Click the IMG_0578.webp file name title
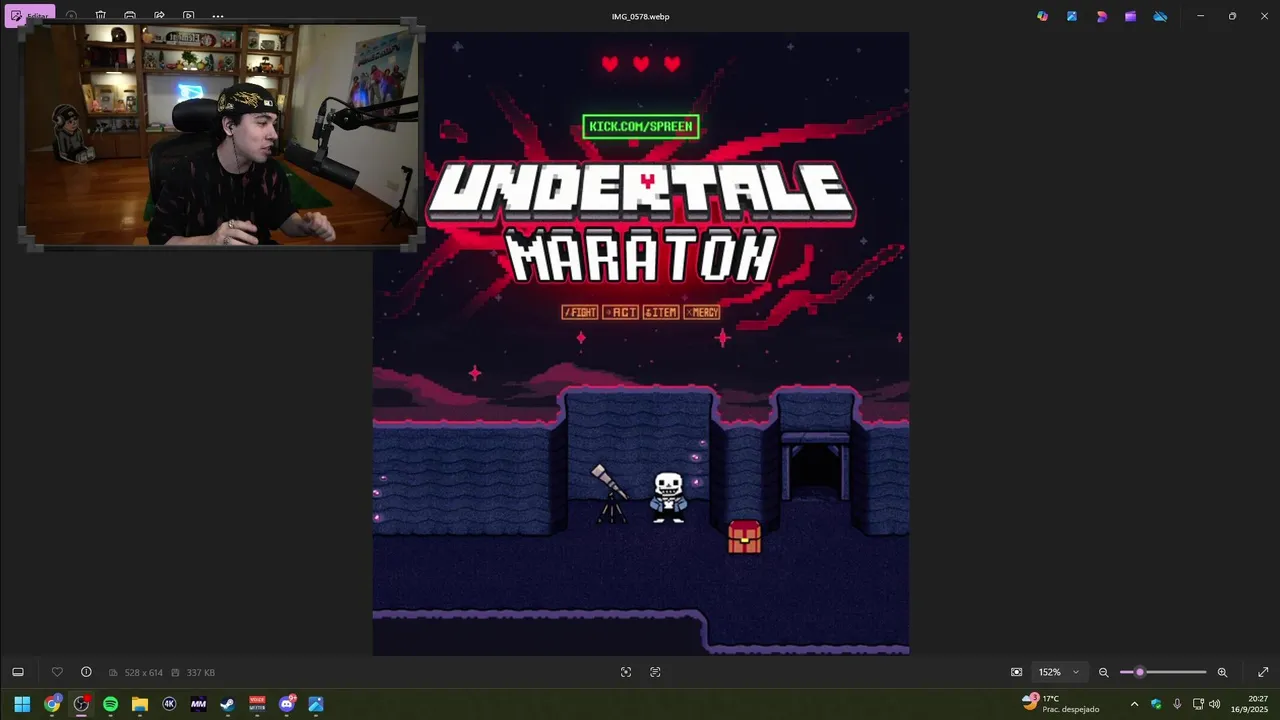Image resolution: width=1280 pixels, height=720 pixels. click(640, 16)
